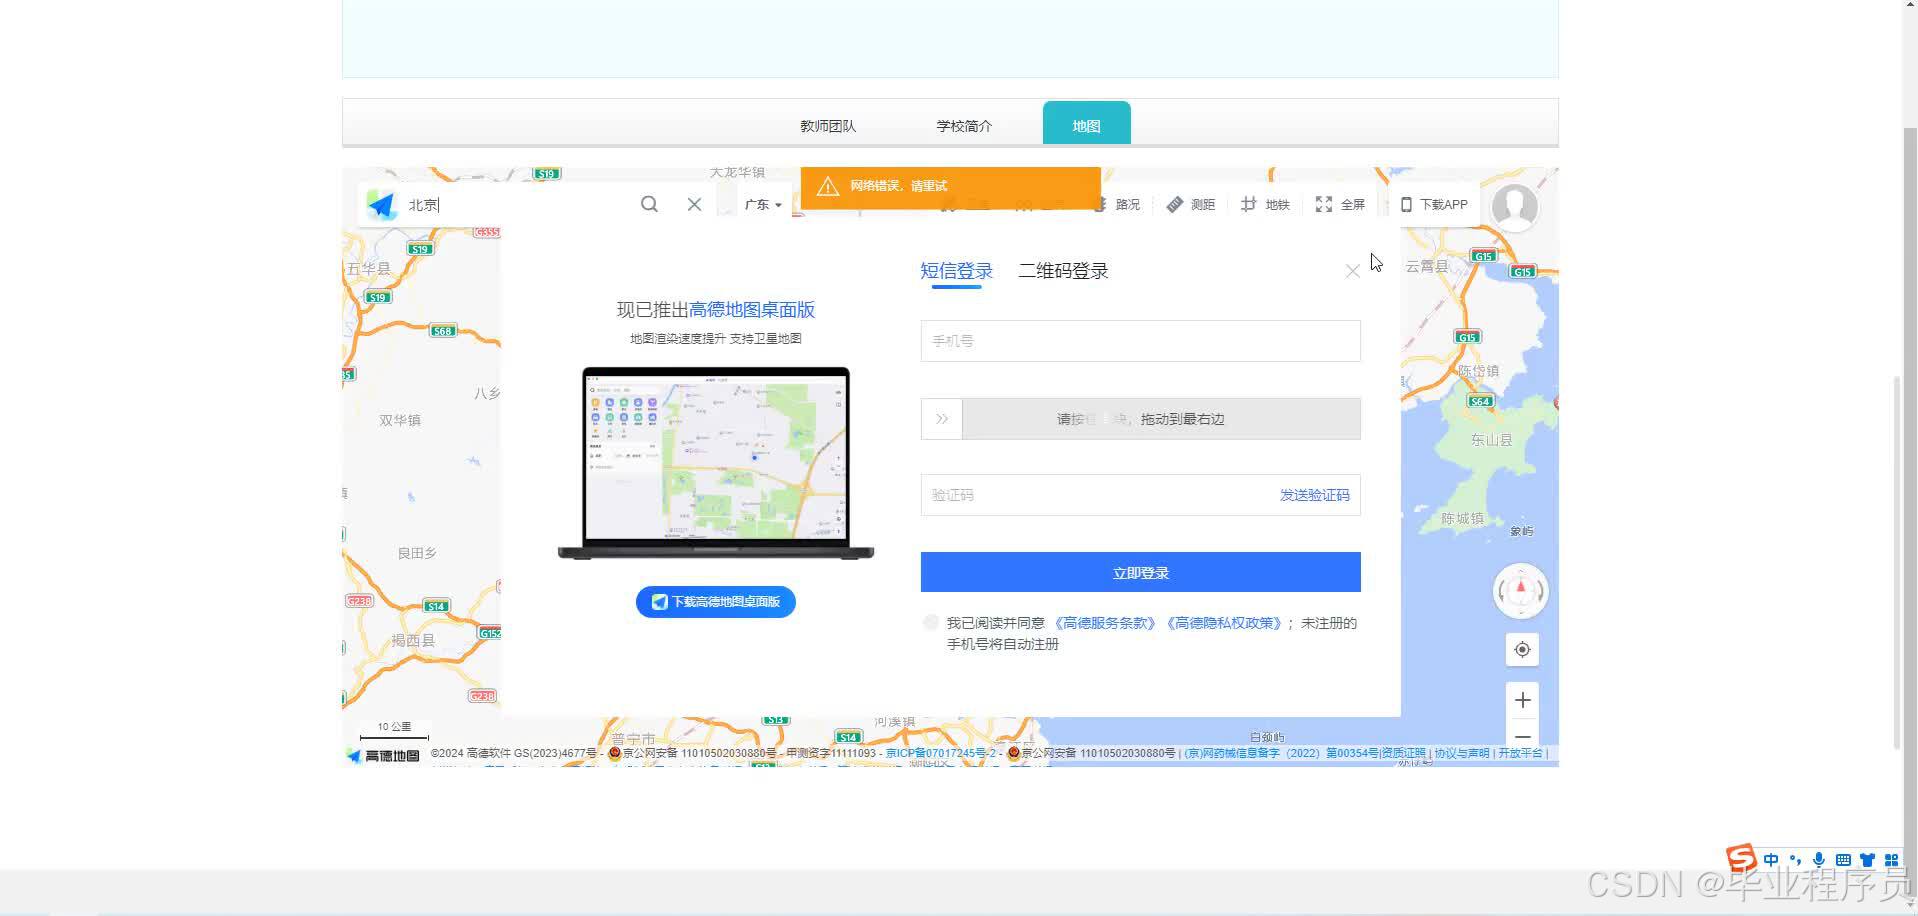Click the locate-me target icon
1918x916 pixels.
[x=1522, y=650]
